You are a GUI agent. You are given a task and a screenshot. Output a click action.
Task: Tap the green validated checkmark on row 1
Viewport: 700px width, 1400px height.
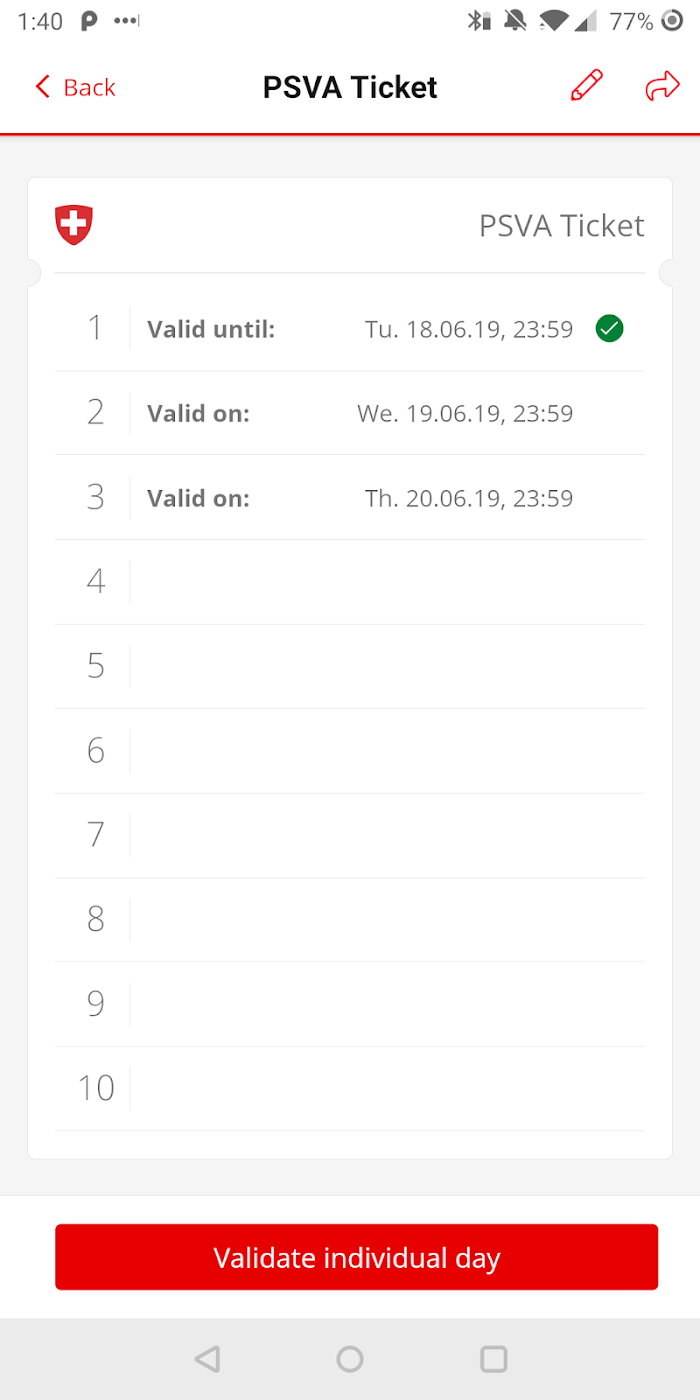(609, 328)
